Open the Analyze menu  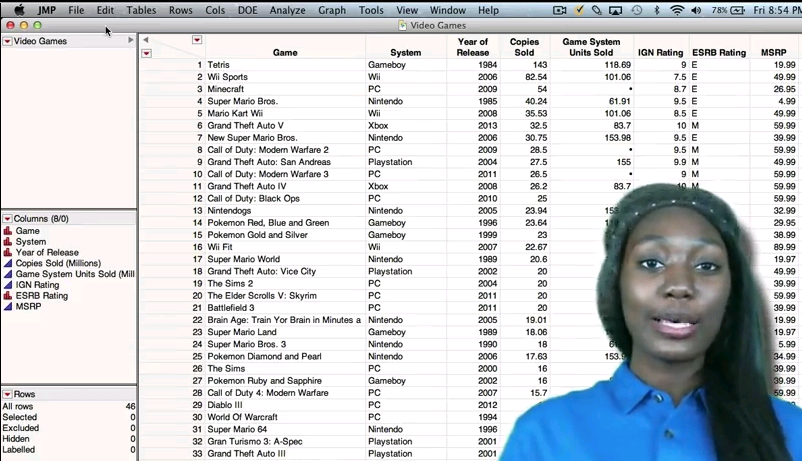[288, 10]
